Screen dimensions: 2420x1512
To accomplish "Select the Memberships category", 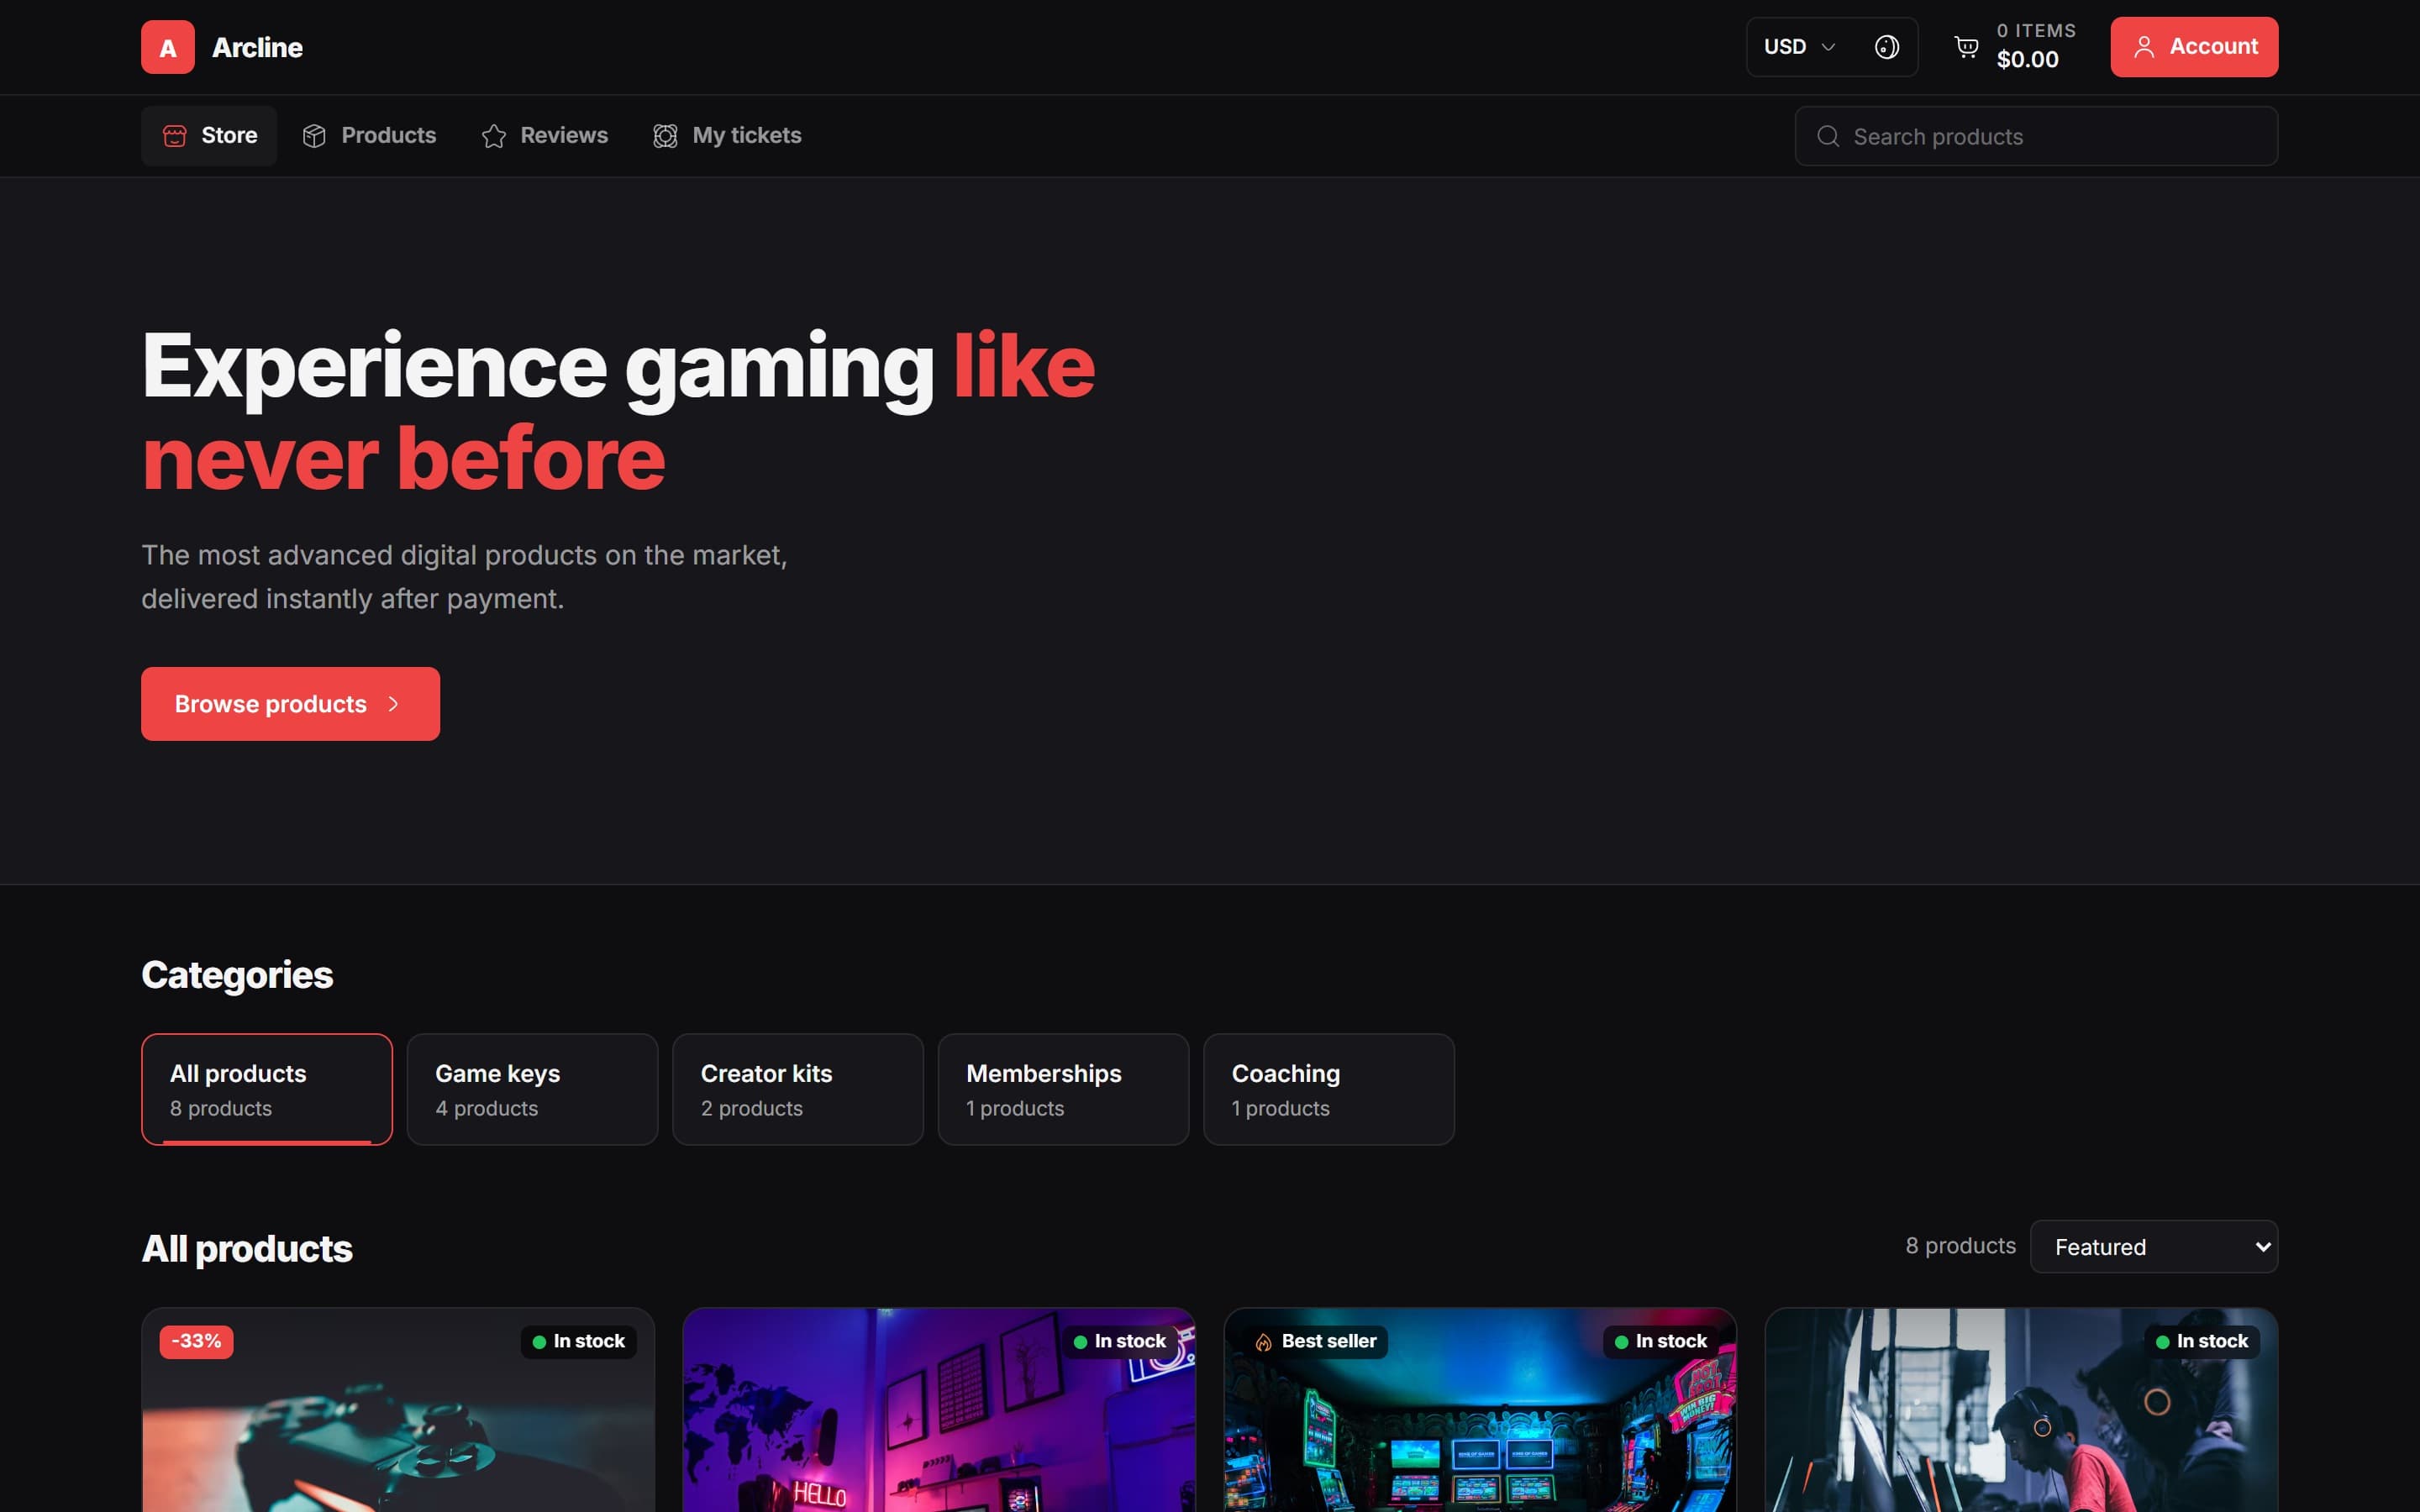I will 1063,1089.
